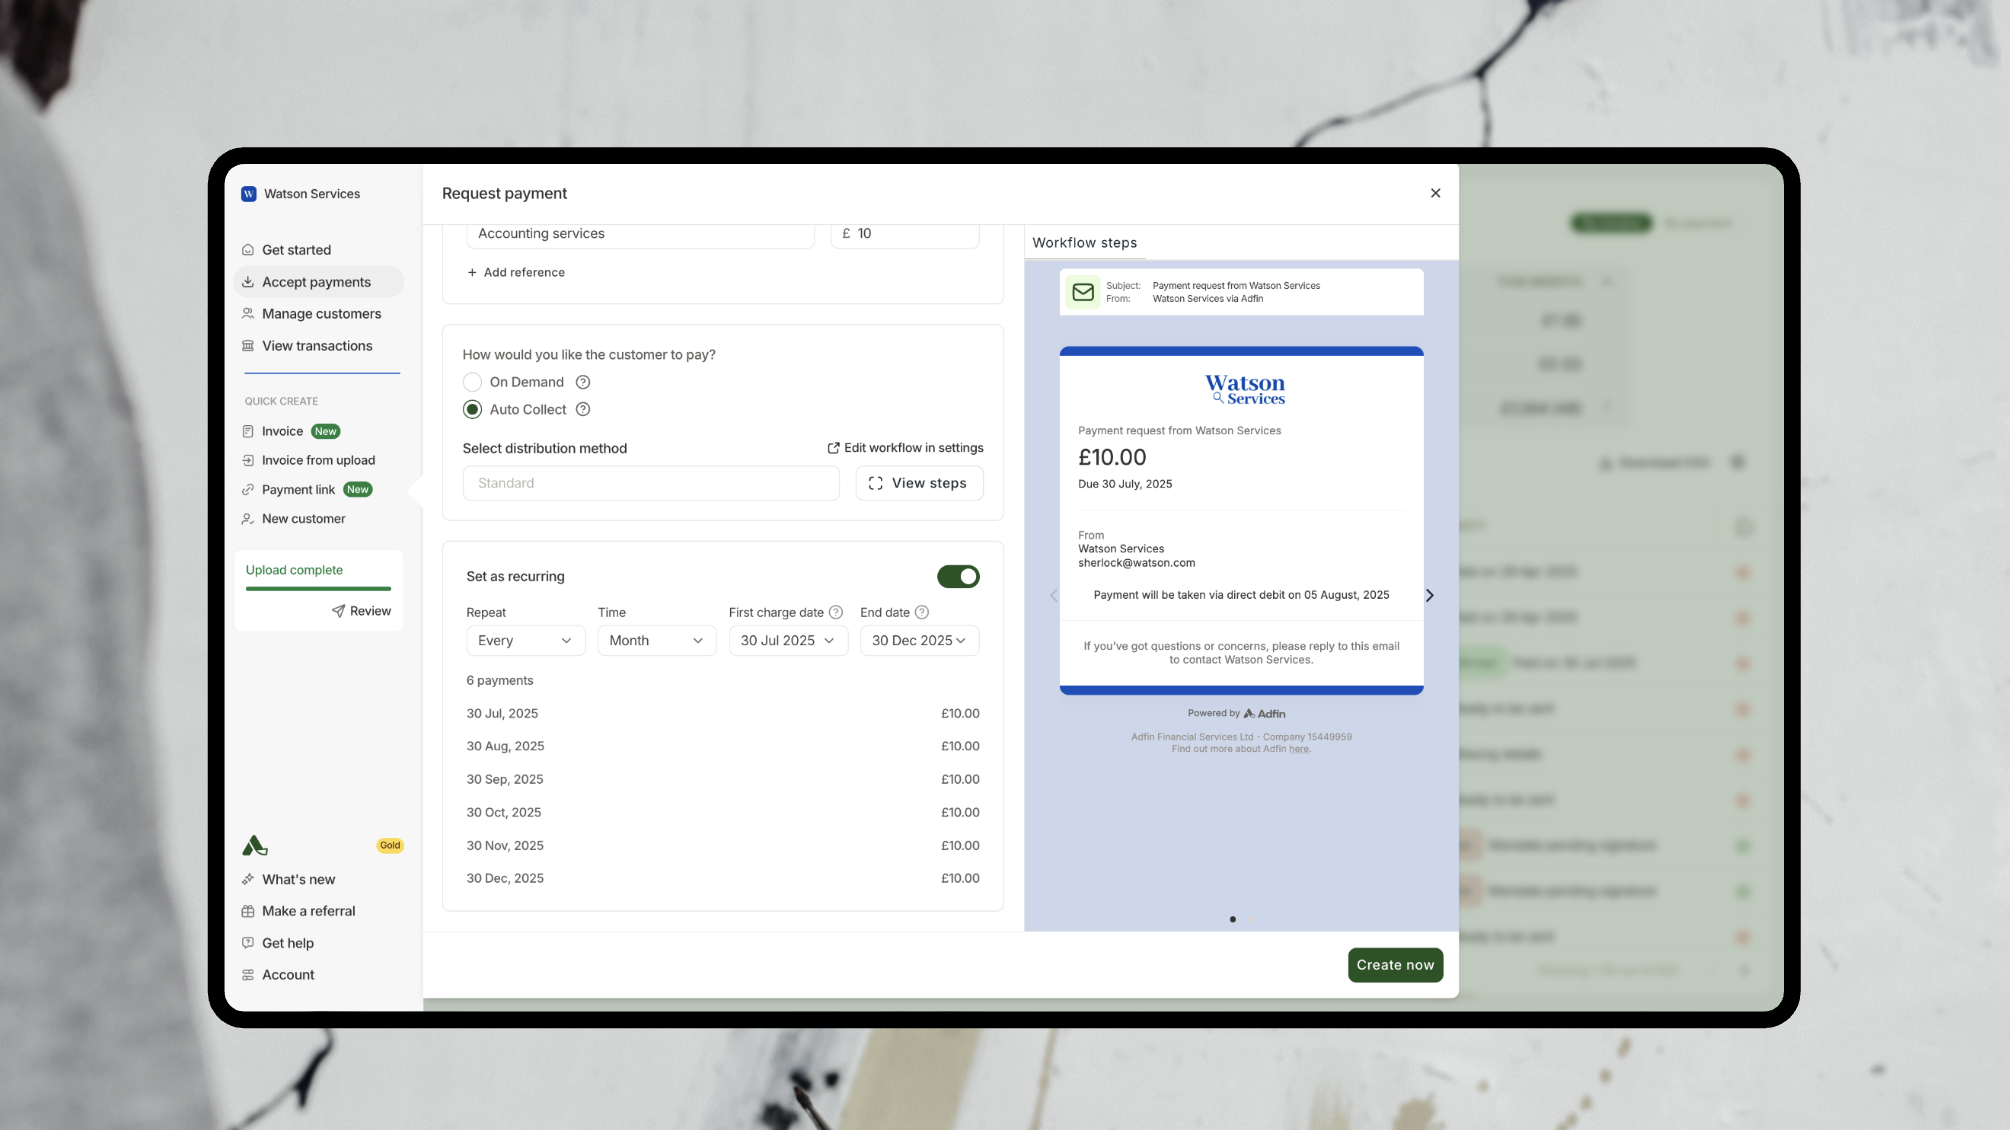
Task: Click the Account sliders icon
Action: 248,975
